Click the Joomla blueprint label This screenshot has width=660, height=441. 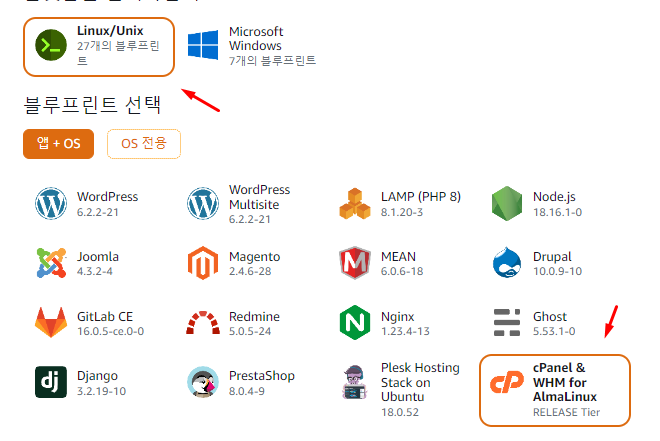coord(98,257)
